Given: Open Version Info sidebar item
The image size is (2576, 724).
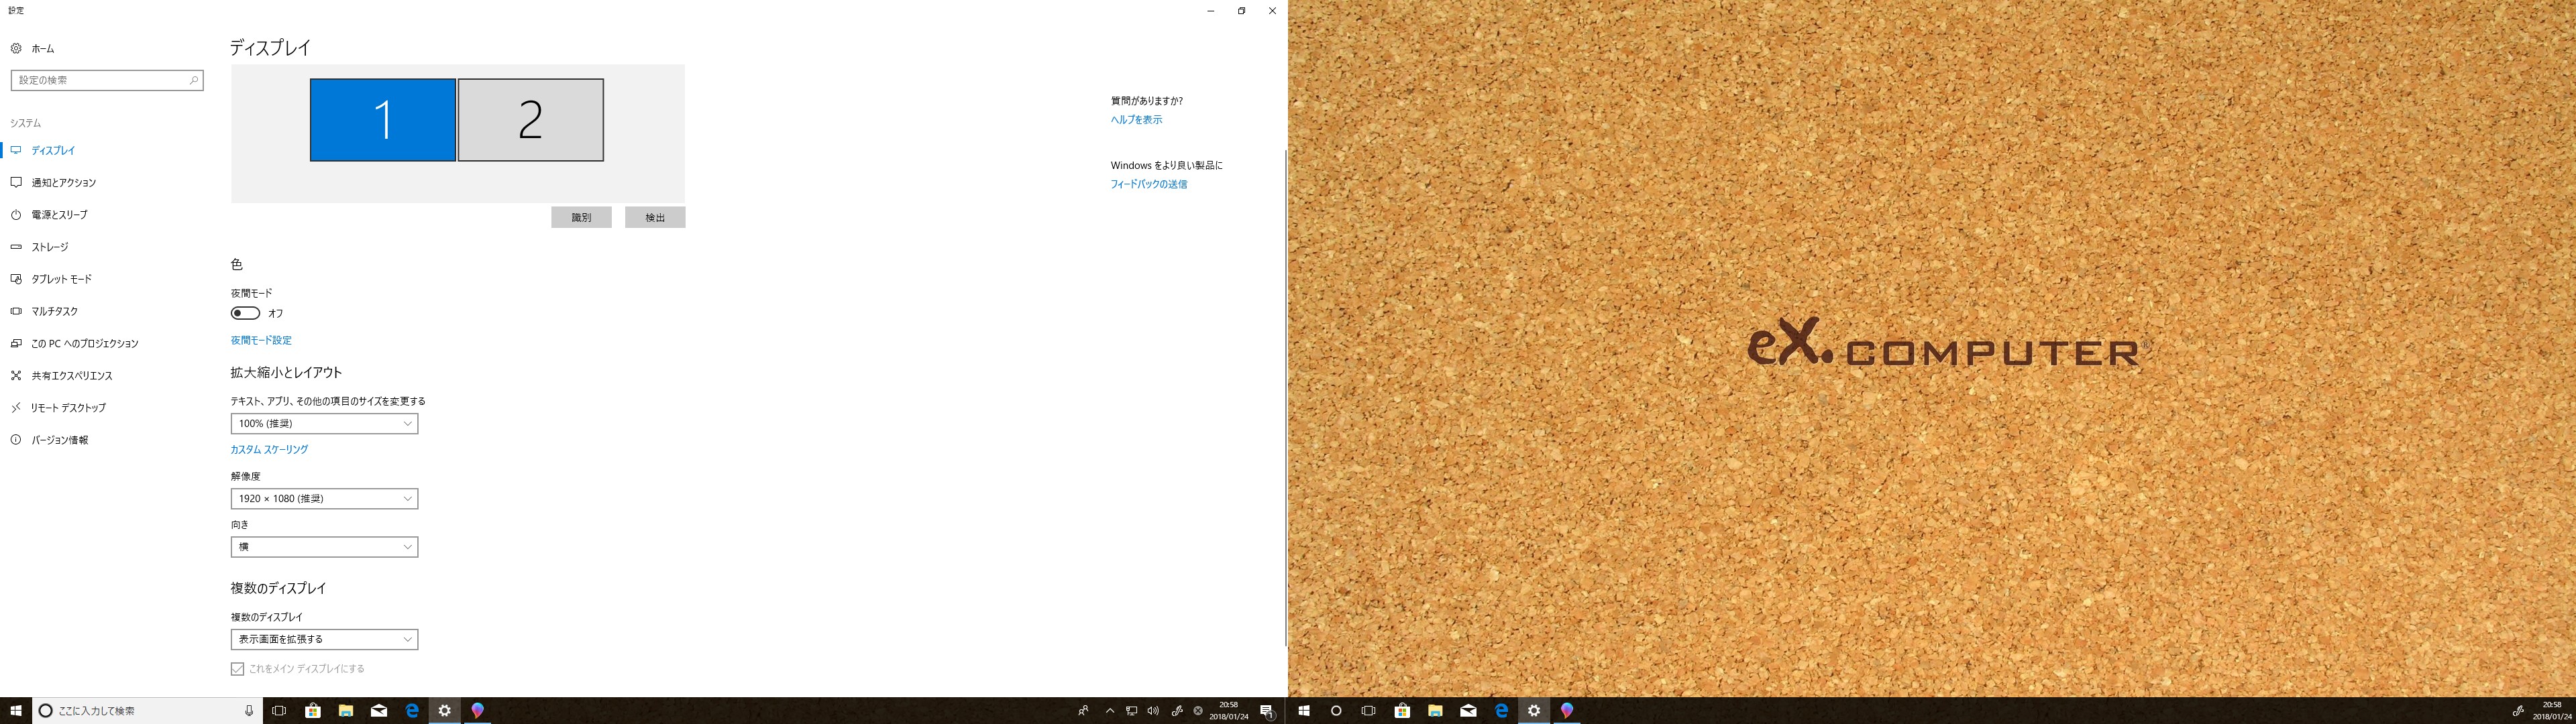Looking at the screenshot, I should tap(59, 440).
